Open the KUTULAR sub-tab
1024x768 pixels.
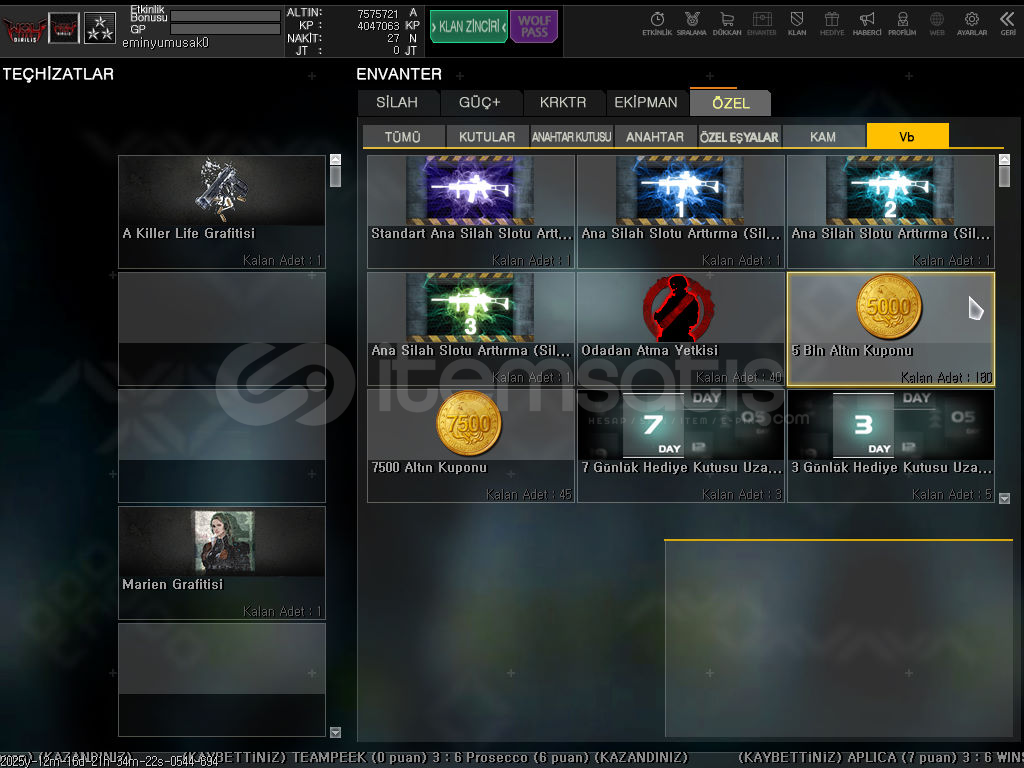487,136
